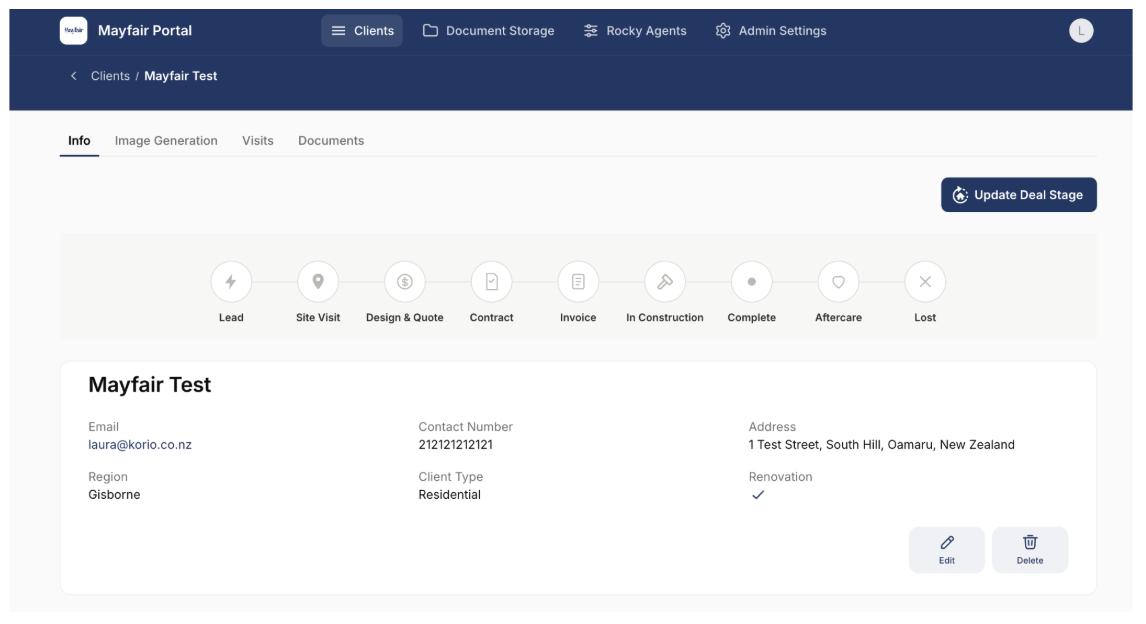The width and height of the screenshot is (1146, 624).
Task: Click the contact number 212121212121
Action: point(455,444)
